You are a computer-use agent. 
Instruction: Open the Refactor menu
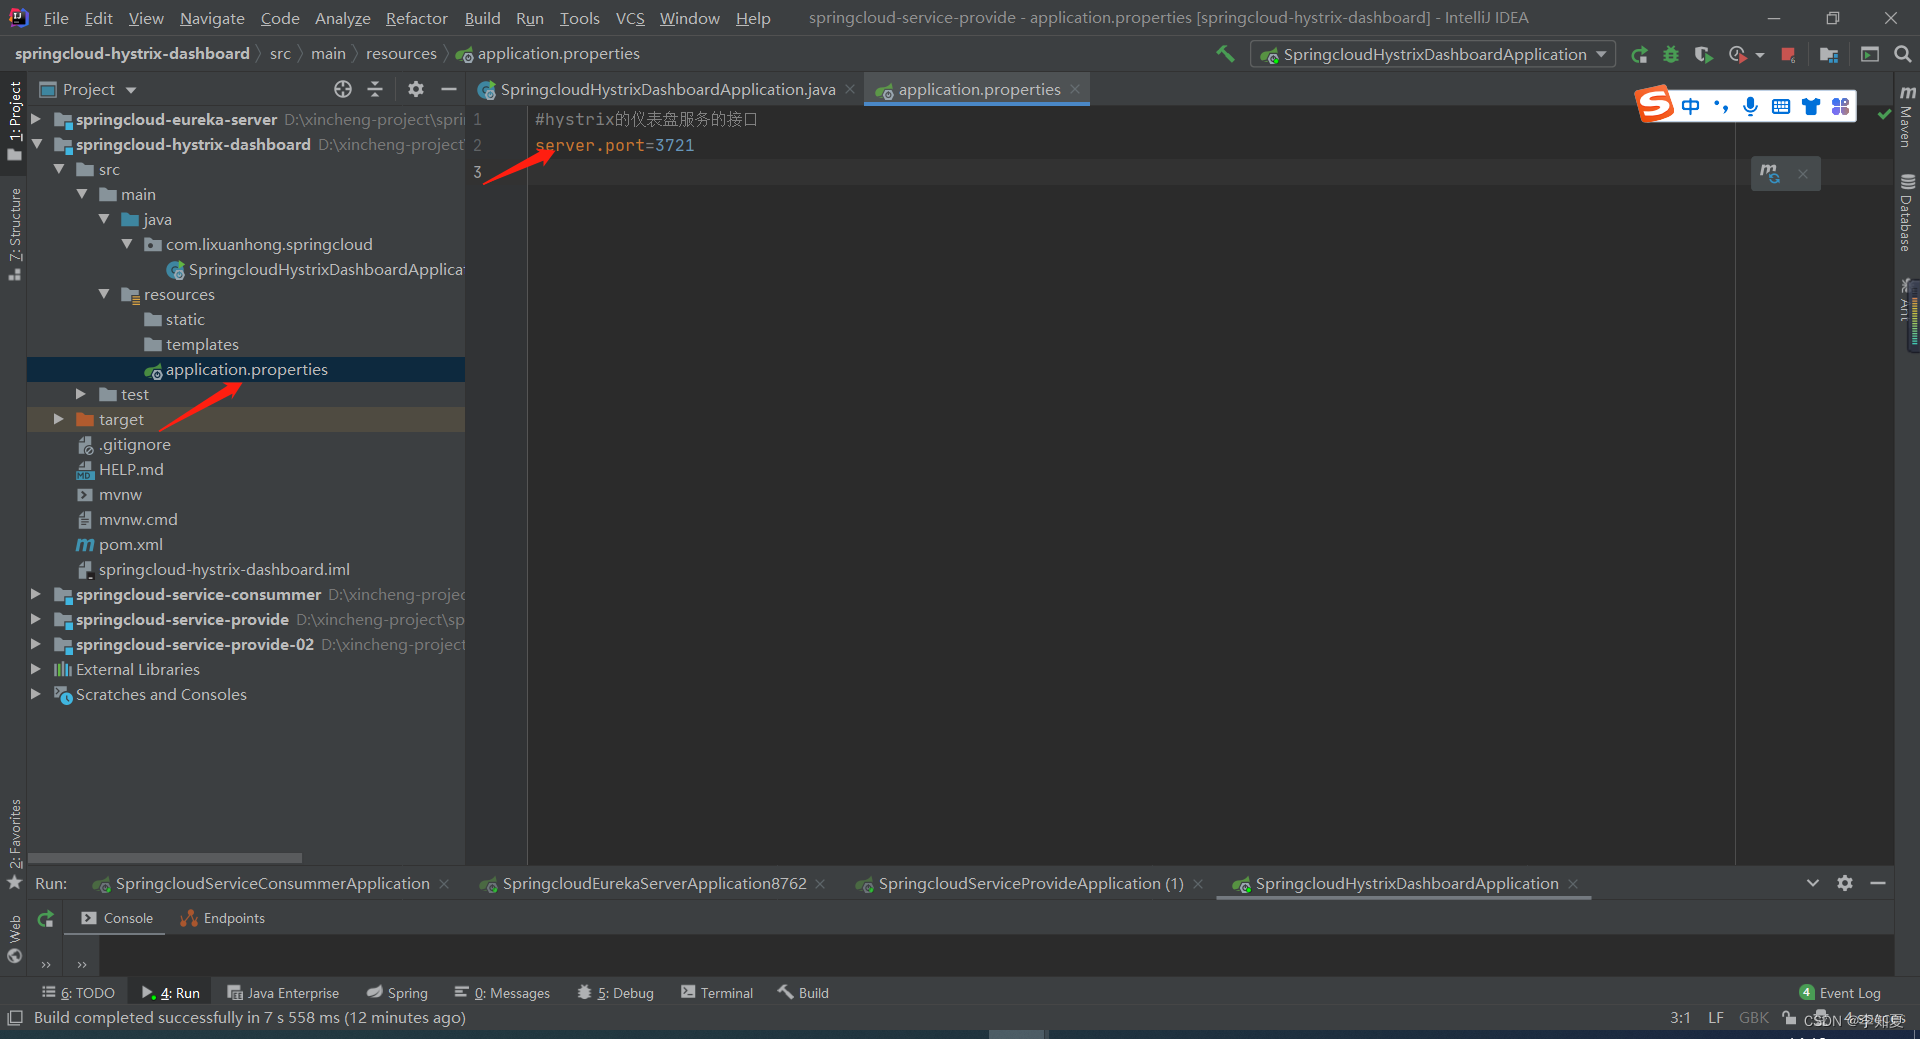416,18
